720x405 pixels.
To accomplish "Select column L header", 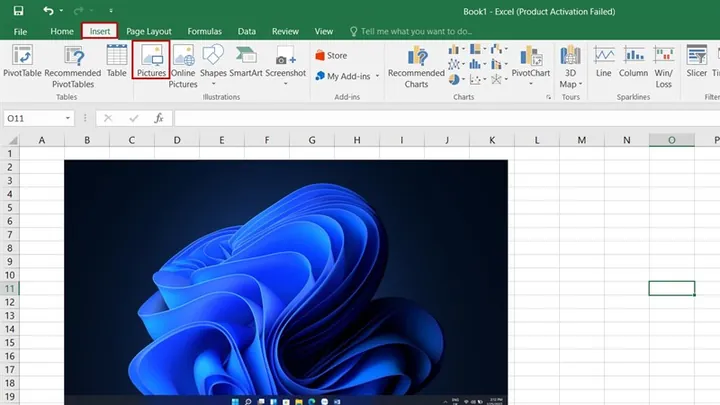I will point(537,140).
